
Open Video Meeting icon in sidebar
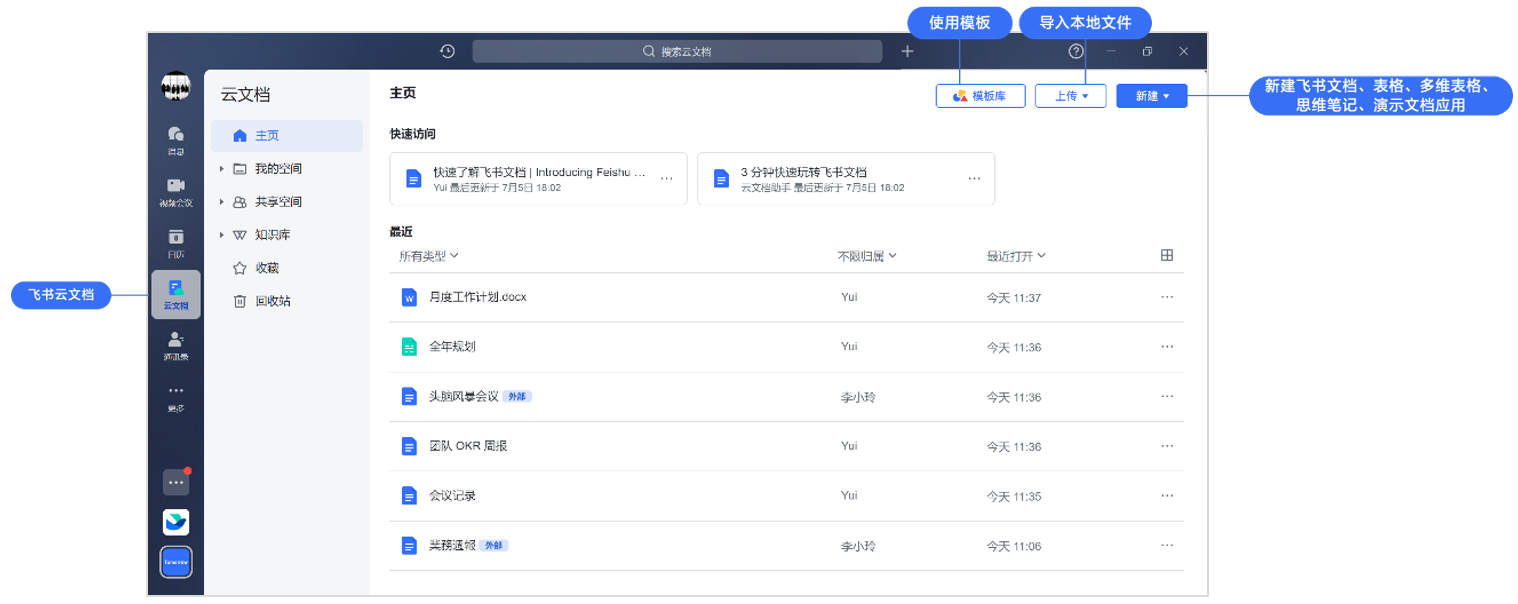(x=176, y=190)
